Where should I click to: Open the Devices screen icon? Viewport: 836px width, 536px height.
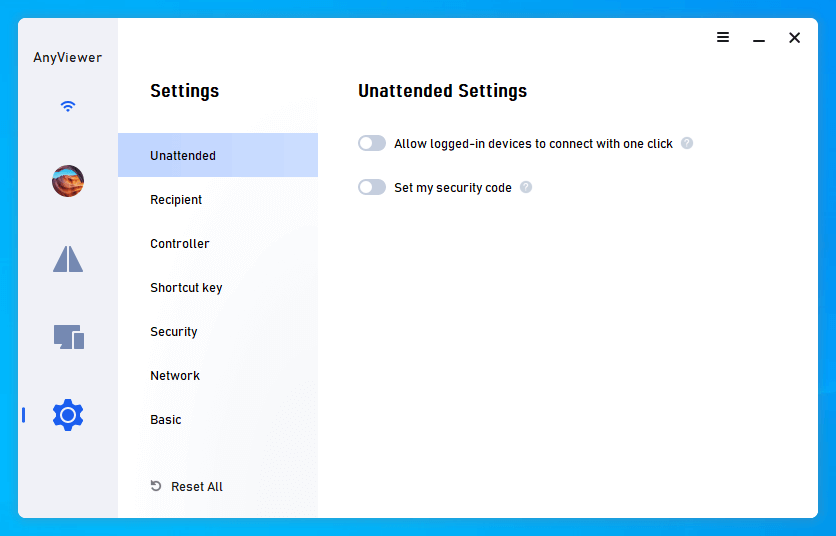(x=68, y=337)
